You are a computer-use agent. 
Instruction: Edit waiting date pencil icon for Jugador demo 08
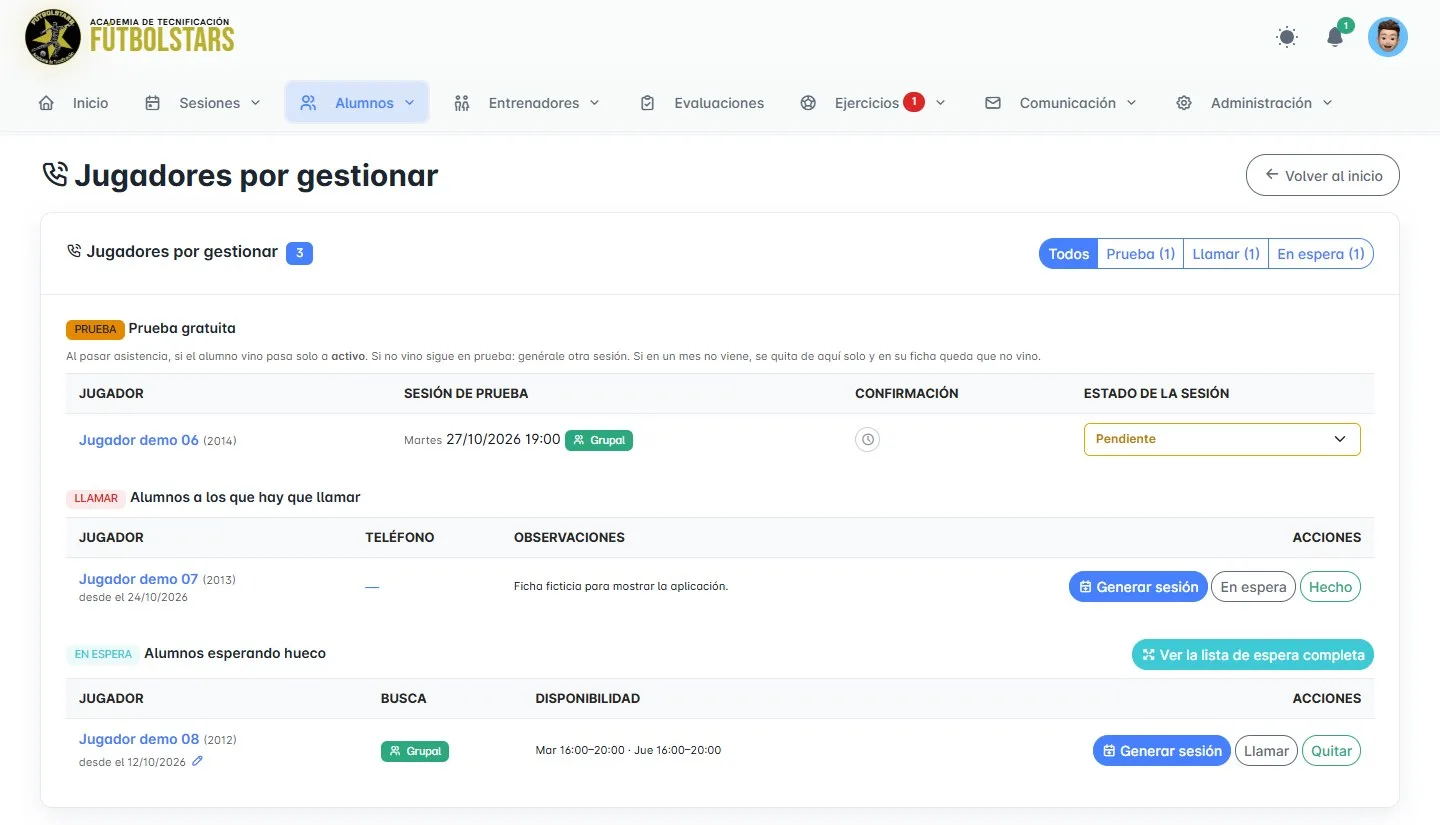pyautogui.click(x=197, y=761)
